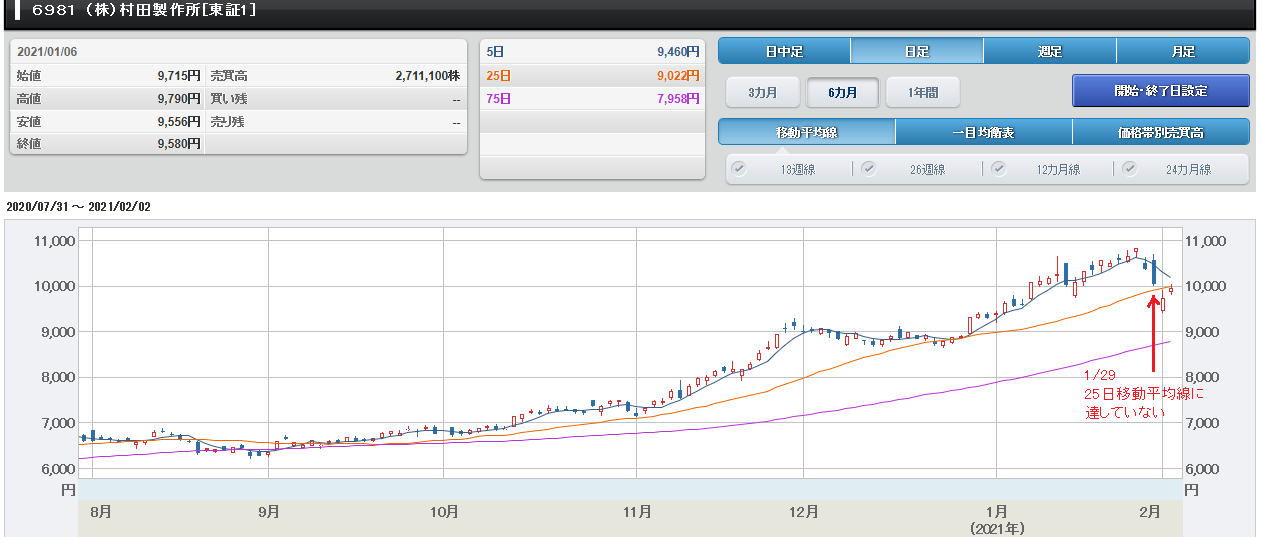Select the 移動平均線 indicator tab
This screenshot has width=1262, height=537.
point(806,132)
